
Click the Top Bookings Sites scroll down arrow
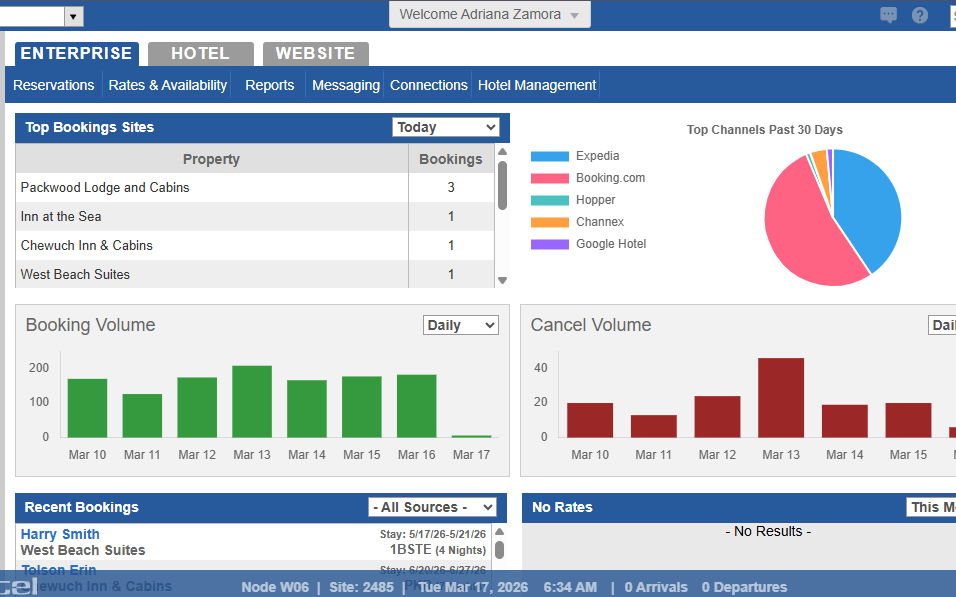pos(502,281)
